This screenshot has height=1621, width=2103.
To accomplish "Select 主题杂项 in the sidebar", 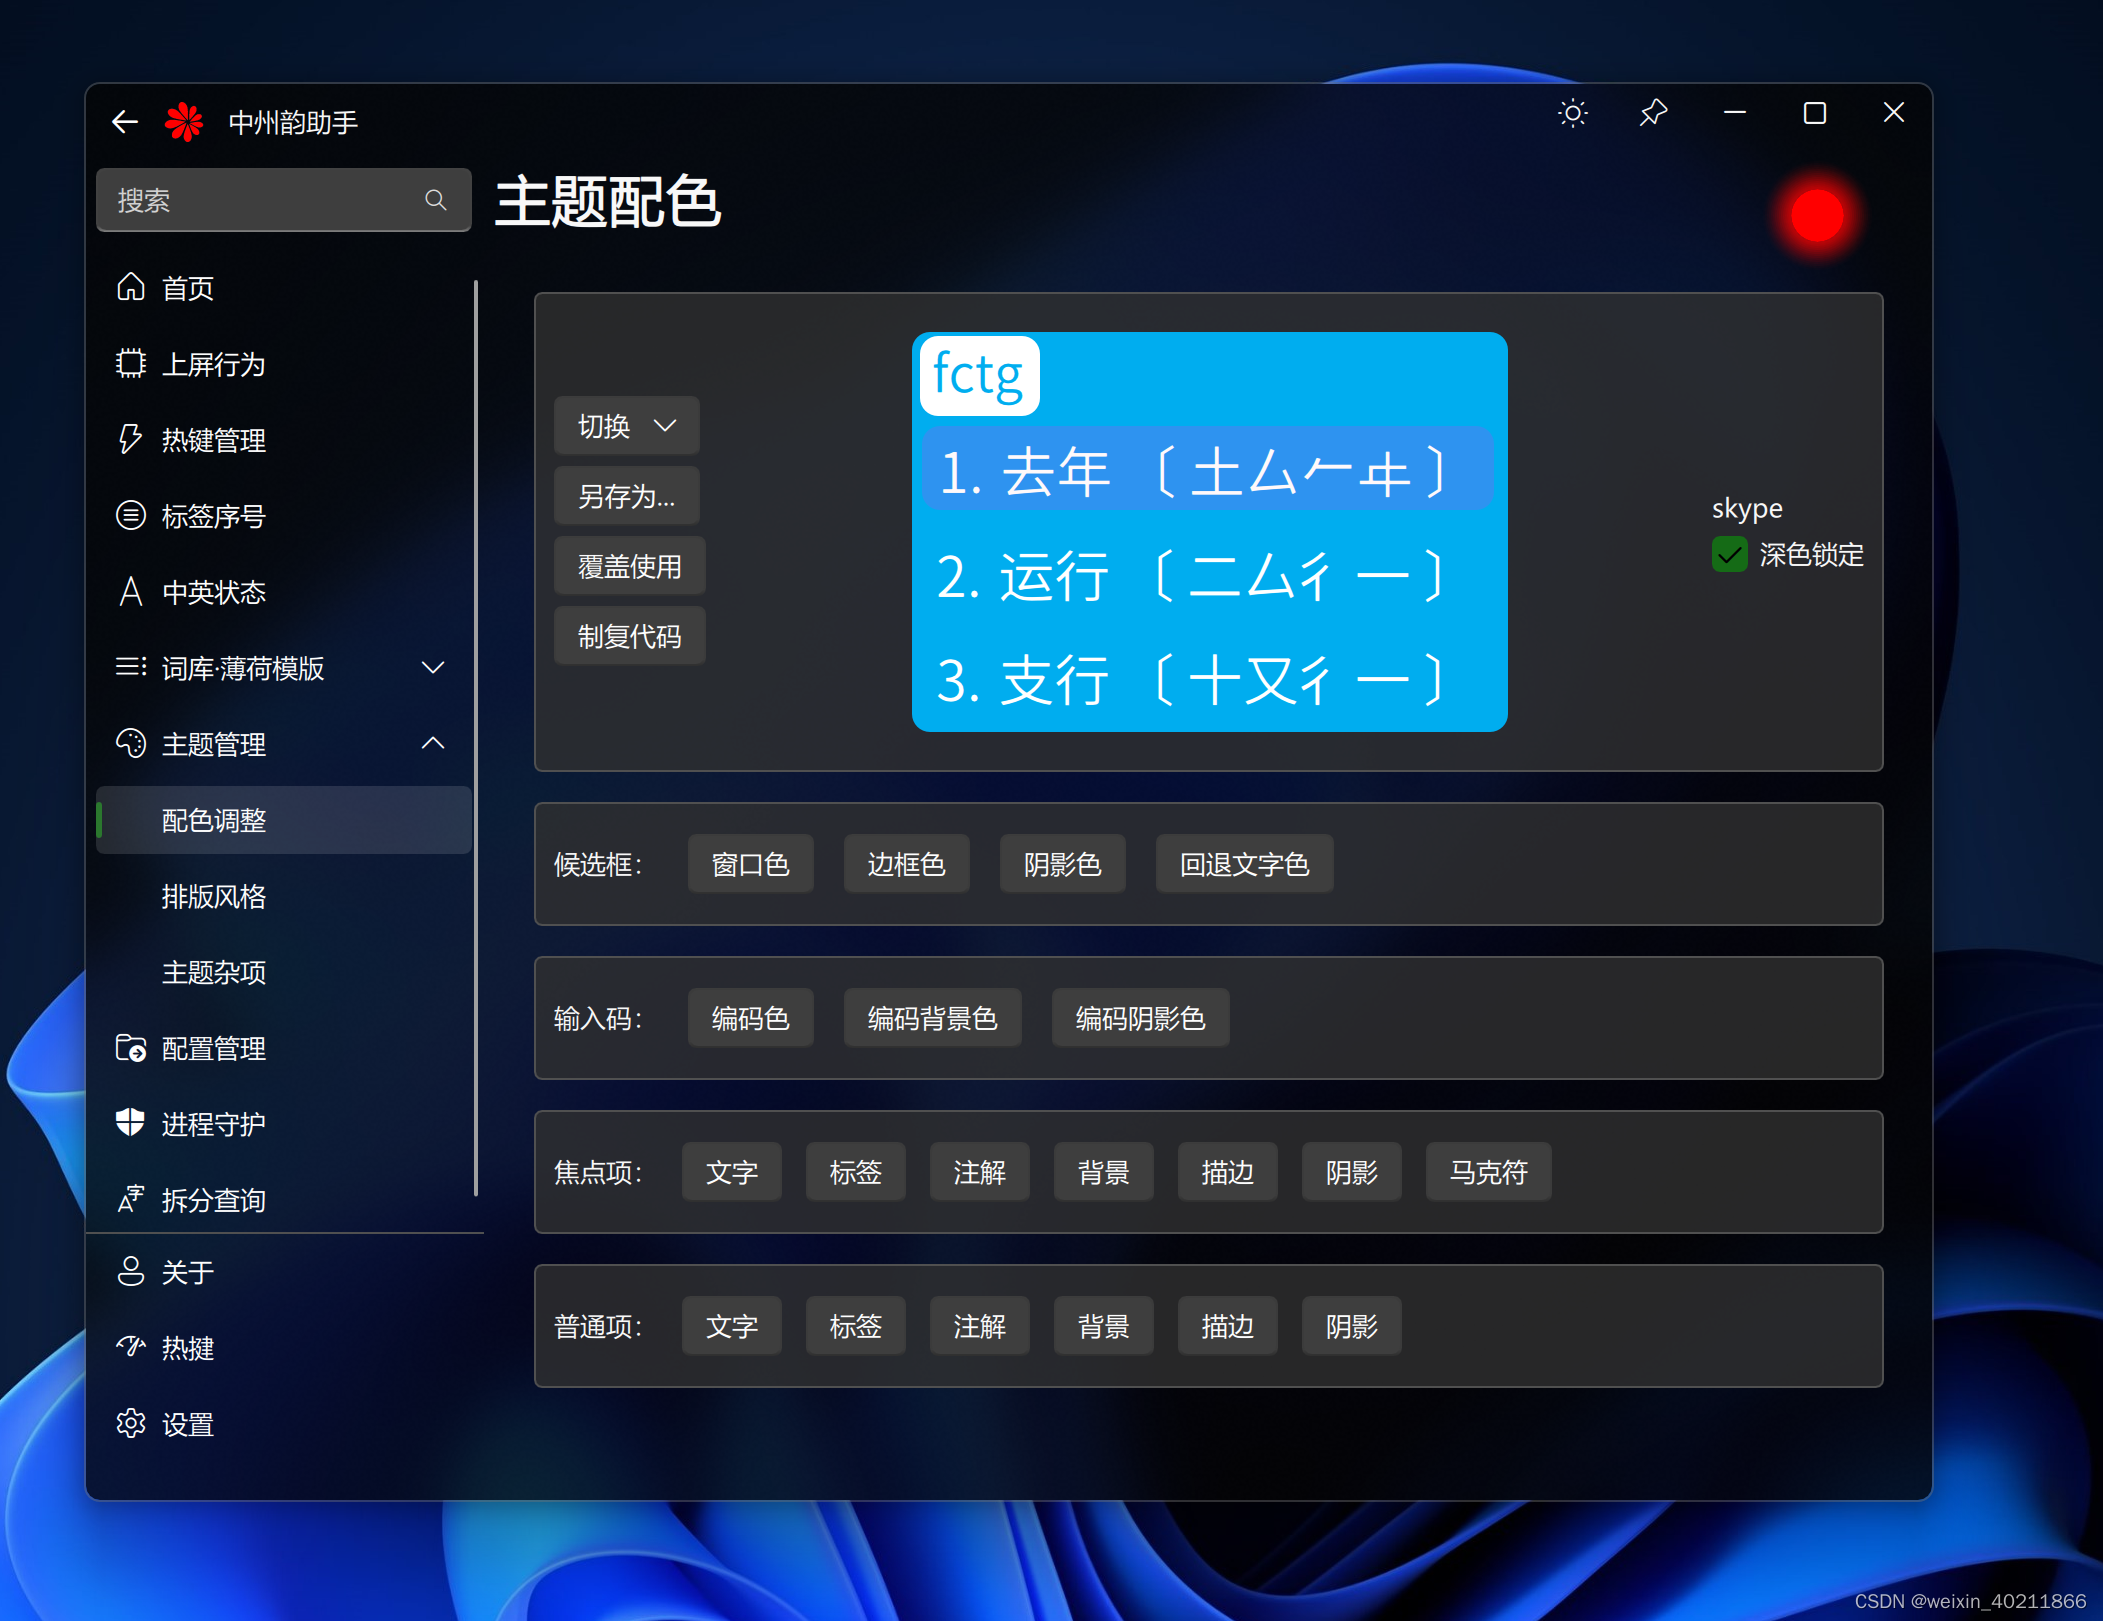I will point(214,972).
